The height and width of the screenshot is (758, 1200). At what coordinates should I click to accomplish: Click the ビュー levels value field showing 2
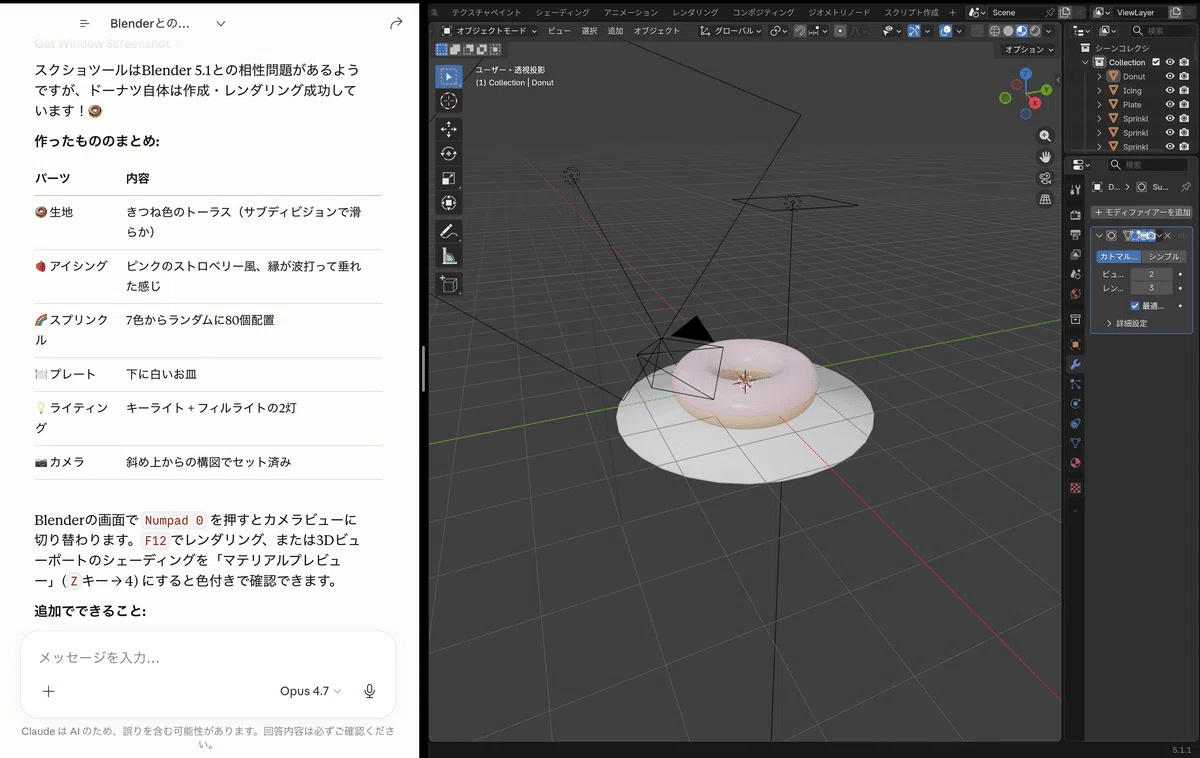click(1152, 274)
